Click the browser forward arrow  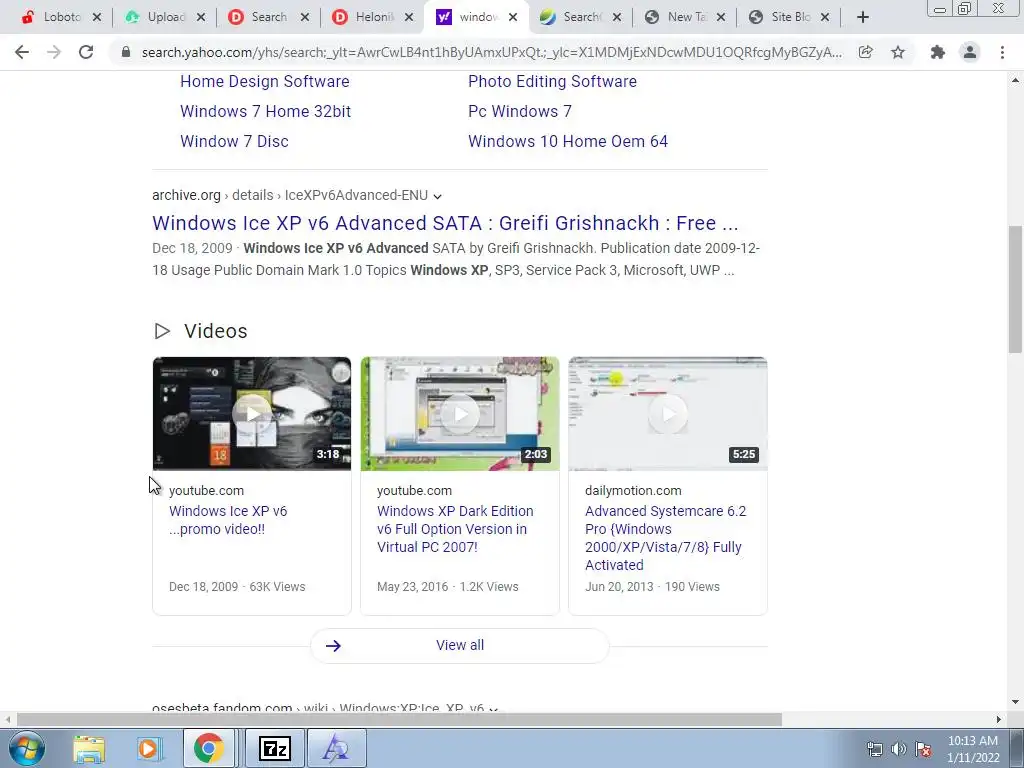(x=54, y=52)
